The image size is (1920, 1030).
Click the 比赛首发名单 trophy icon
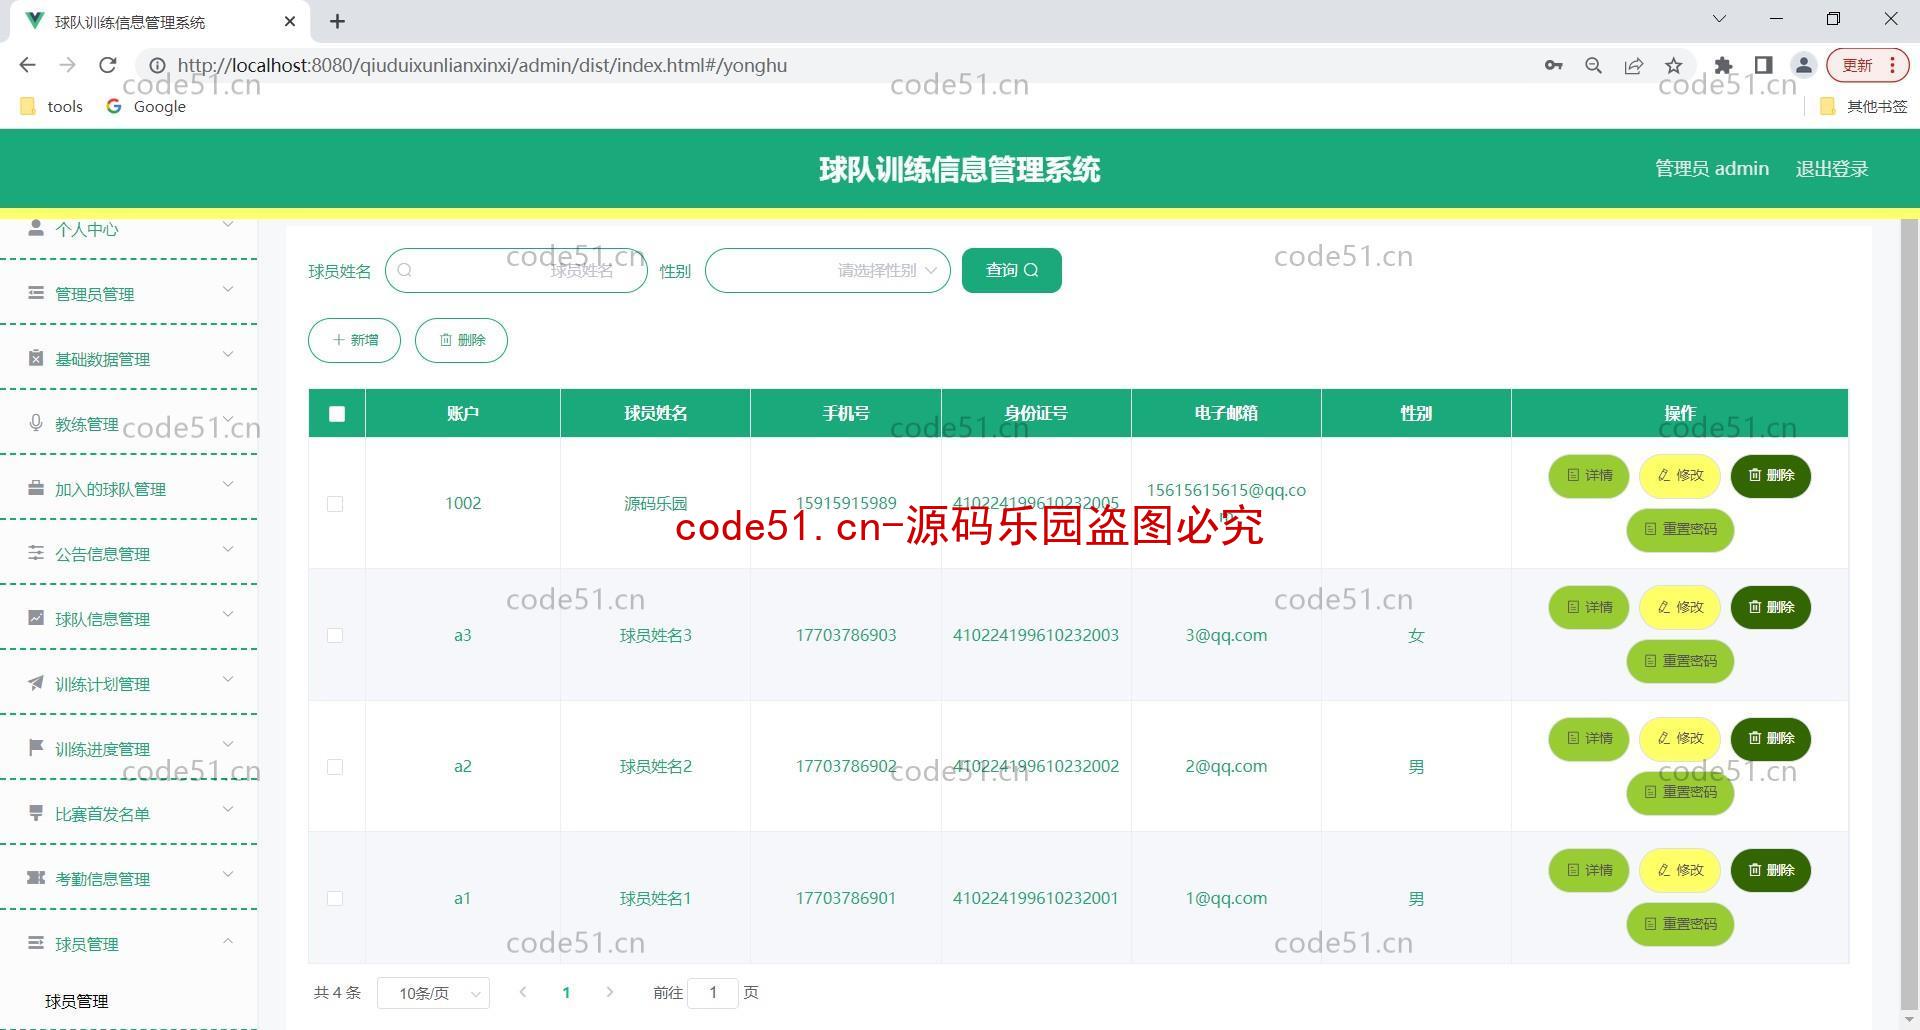36,813
